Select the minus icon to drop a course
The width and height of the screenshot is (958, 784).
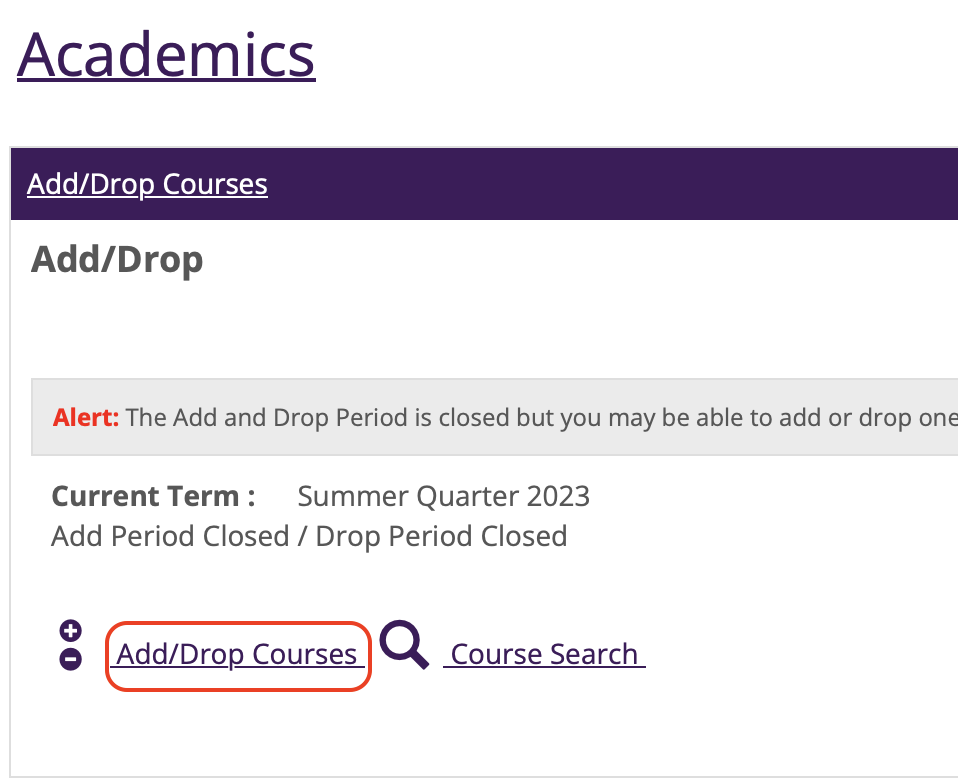click(70, 658)
